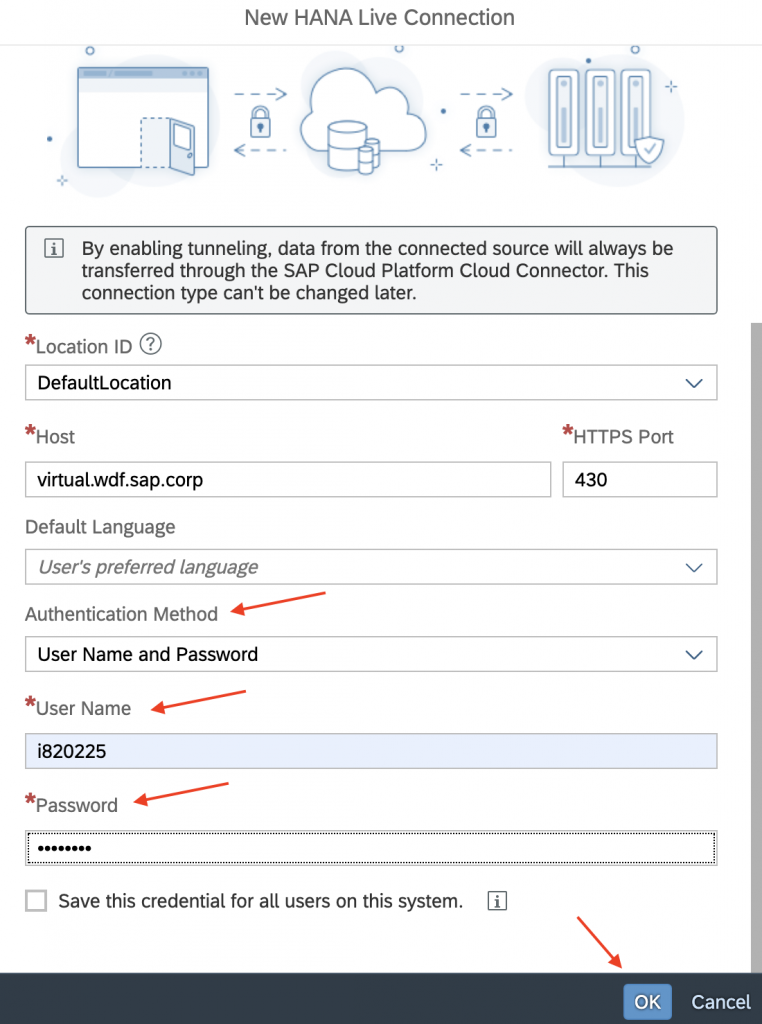This screenshot has height=1024, width=762.
Task: Click the dialog's vertical scrollbar
Action: tap(756, 647)
